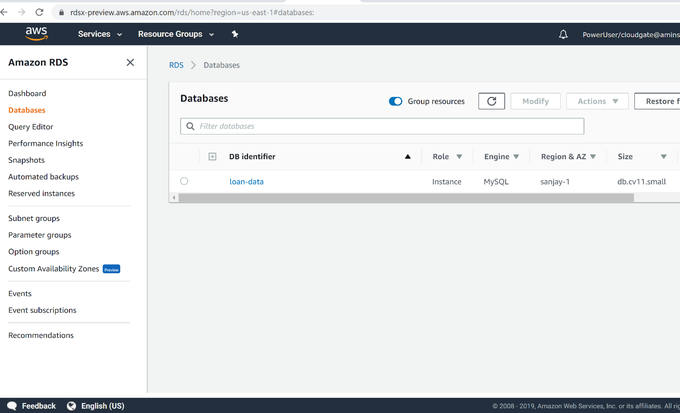Image resolution: width=680 pixels, height=413 pixels.
Task: Open Event subscriptions page
Action: [x=42, y=310]
